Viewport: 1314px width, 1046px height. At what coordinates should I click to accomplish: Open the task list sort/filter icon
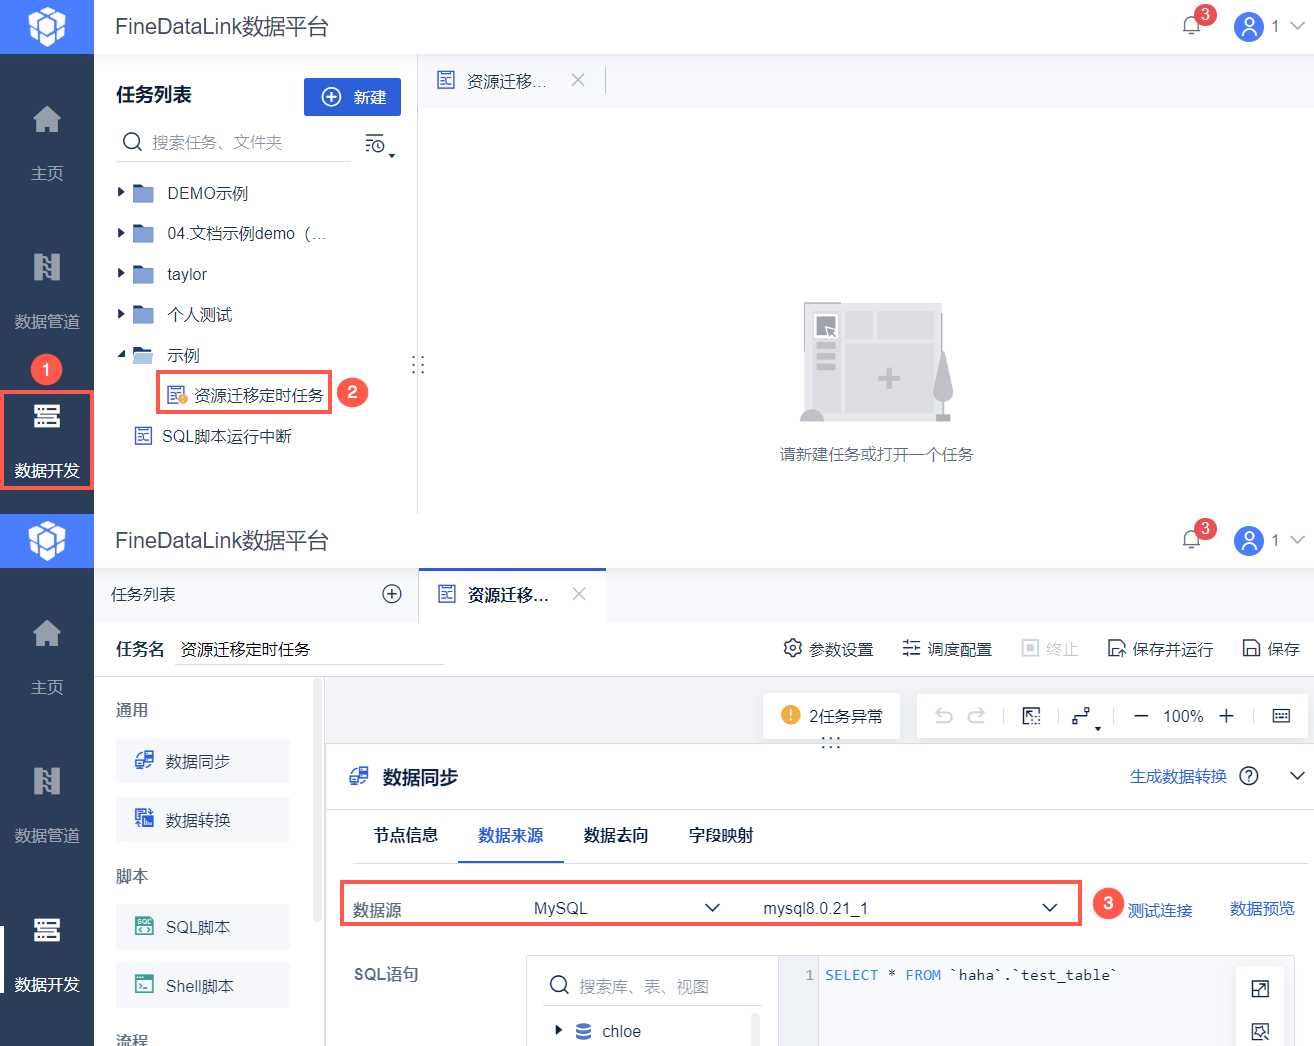[378, 145]
